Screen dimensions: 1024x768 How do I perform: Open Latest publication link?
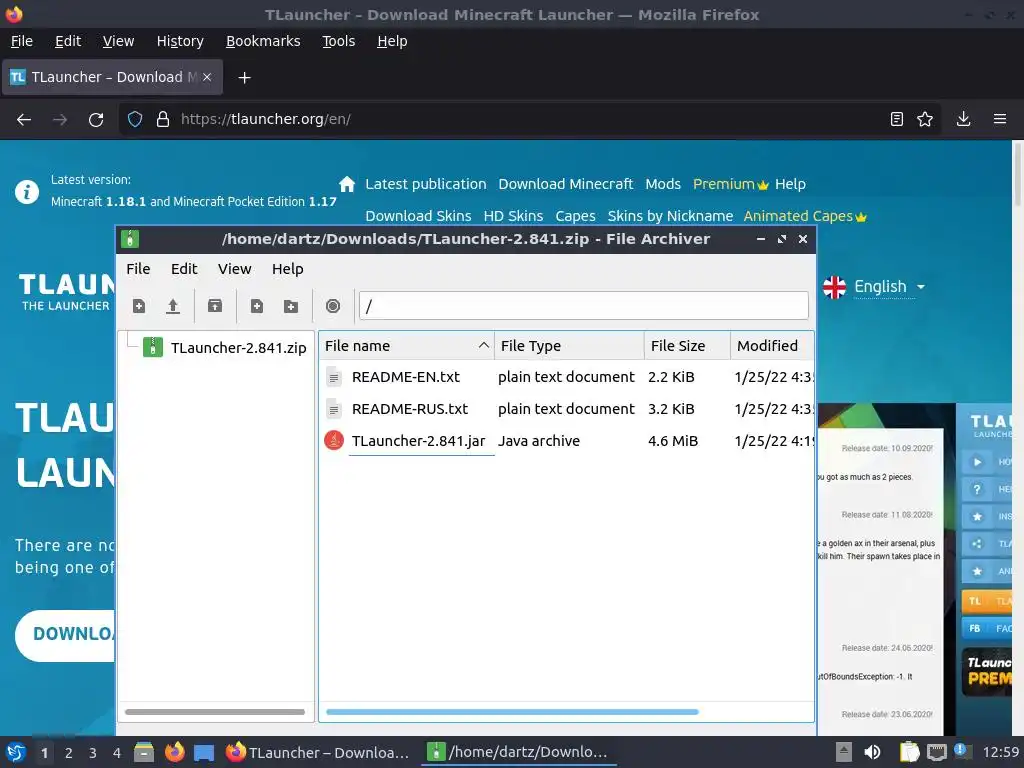tap(426, 184)
